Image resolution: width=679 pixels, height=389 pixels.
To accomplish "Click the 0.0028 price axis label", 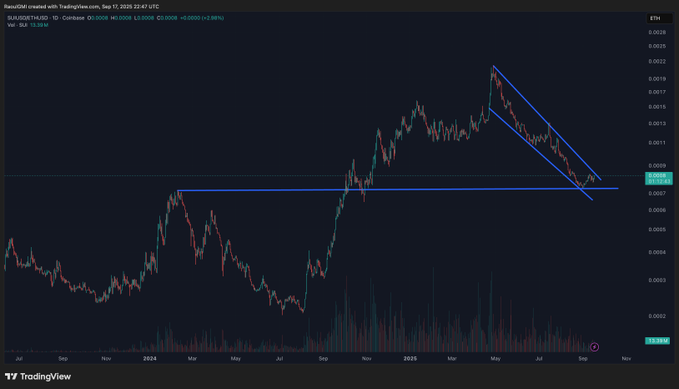I will point(657,32).
